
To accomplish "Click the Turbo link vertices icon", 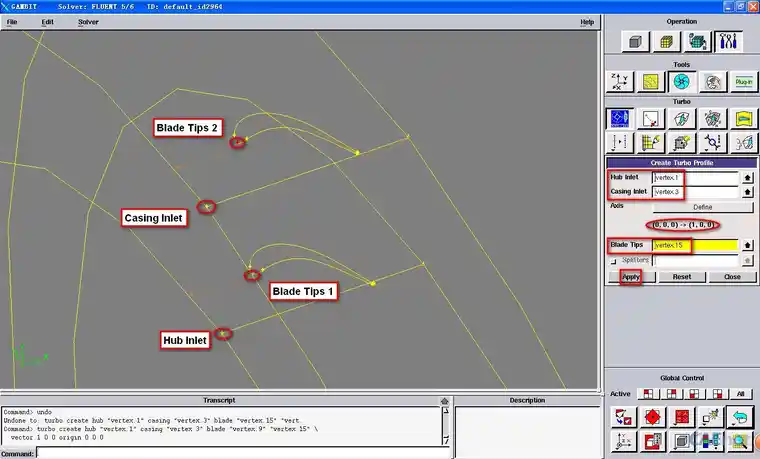I will [x=712, y=142].
